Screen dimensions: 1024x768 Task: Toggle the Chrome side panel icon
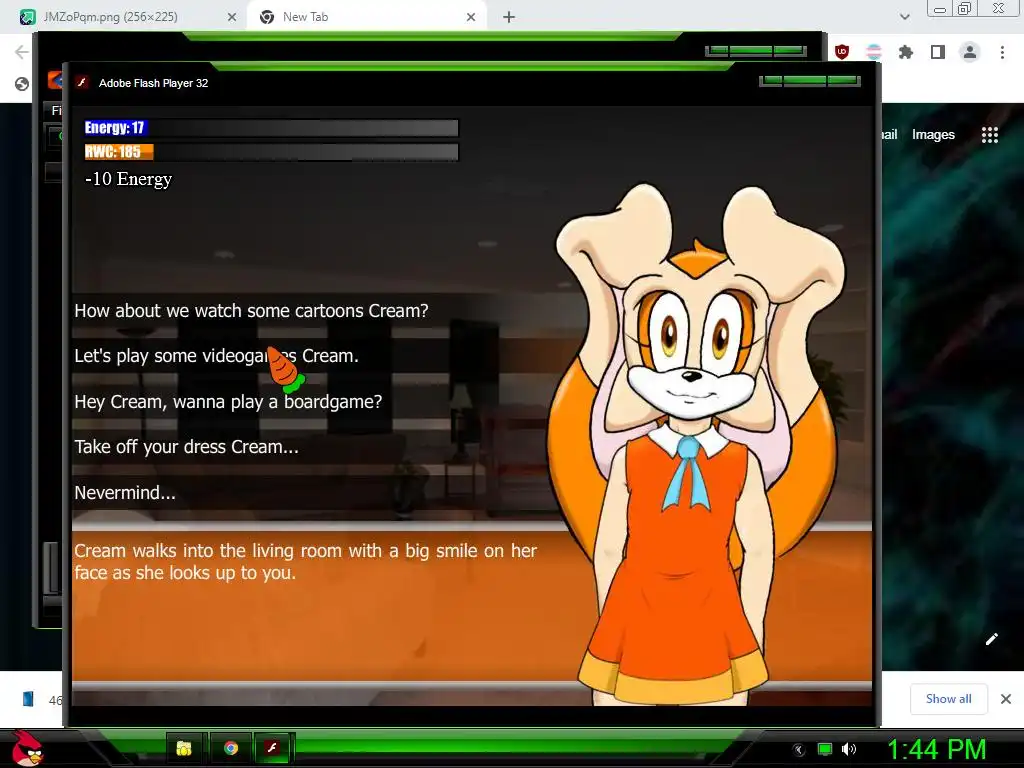click(938, 52)
